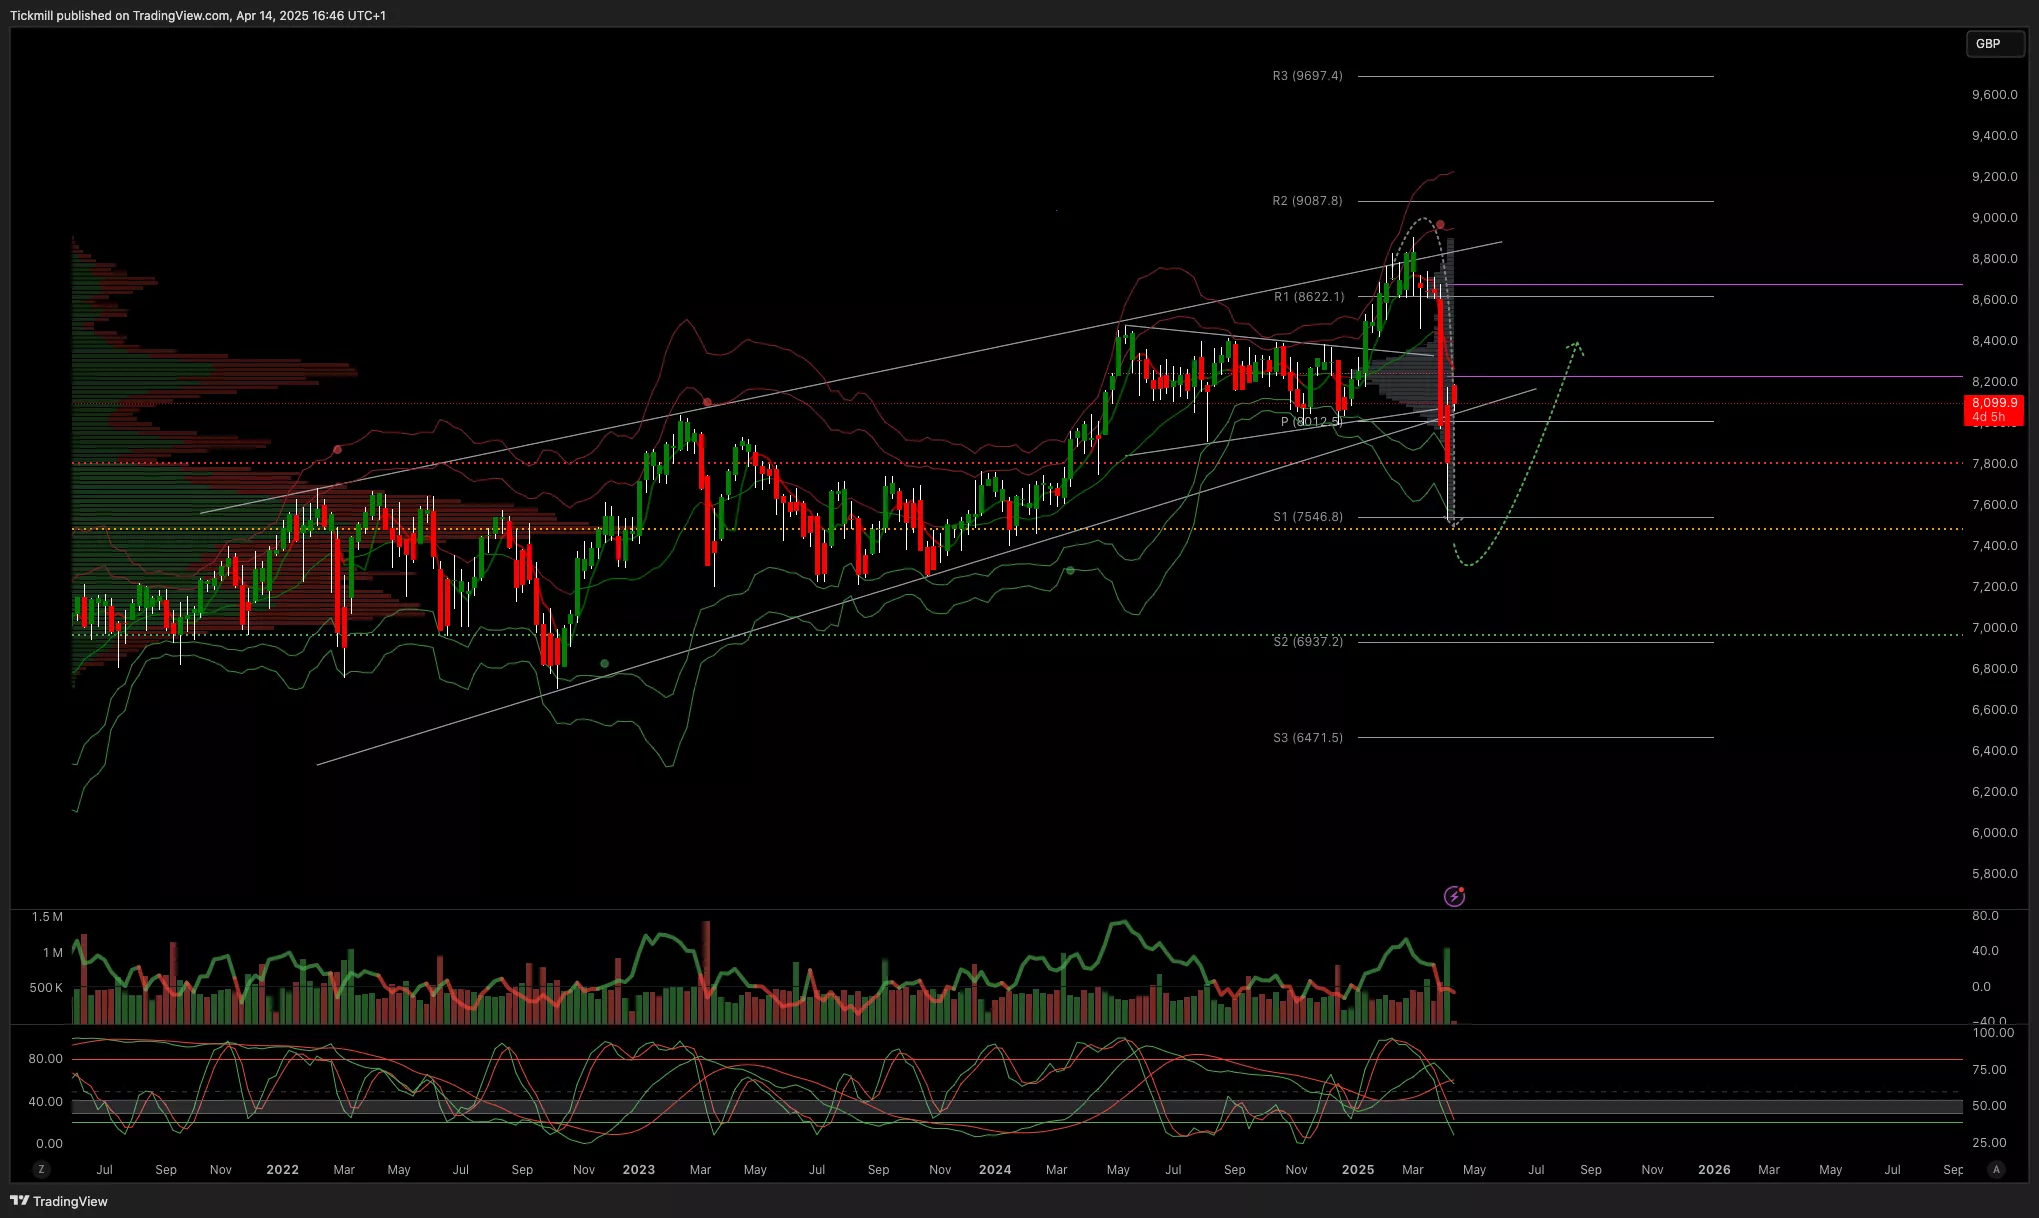Click the 2026 label on time axis
The image size is (2039, 1218).
[x=1714, y=1169]
